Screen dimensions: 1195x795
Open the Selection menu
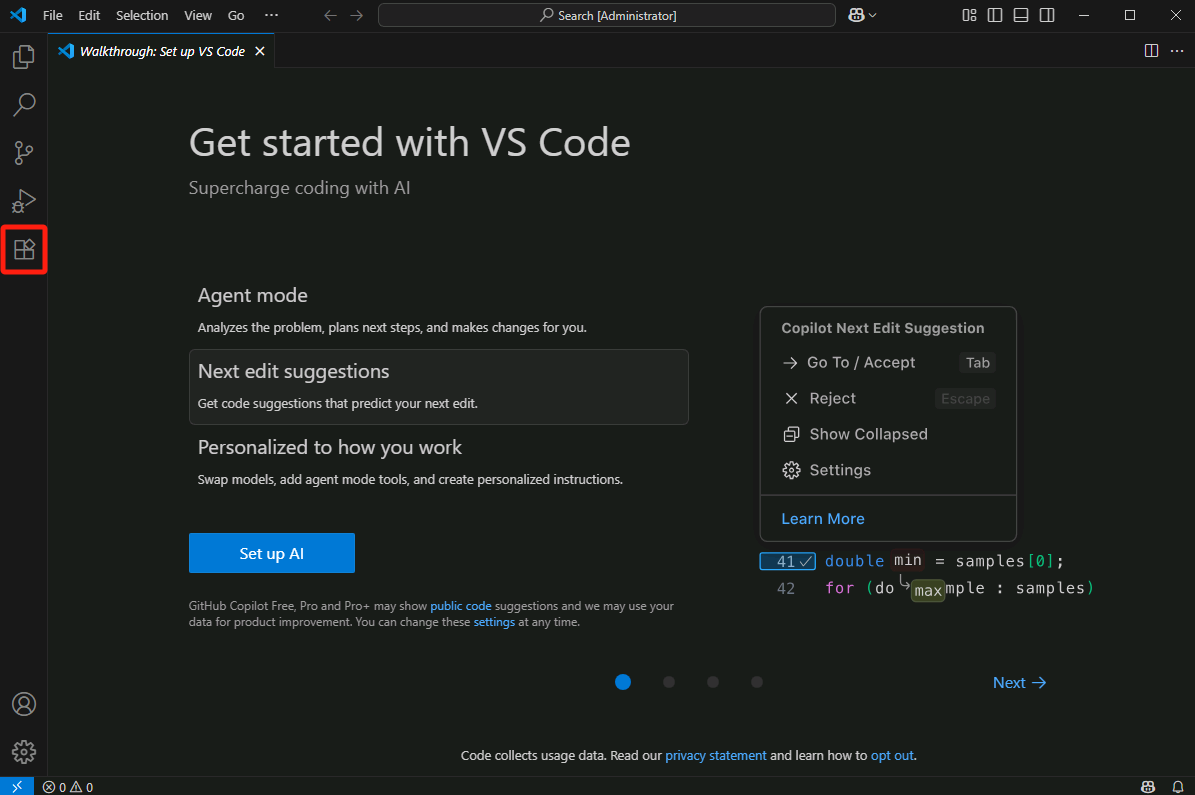click(x=142, y=15)
